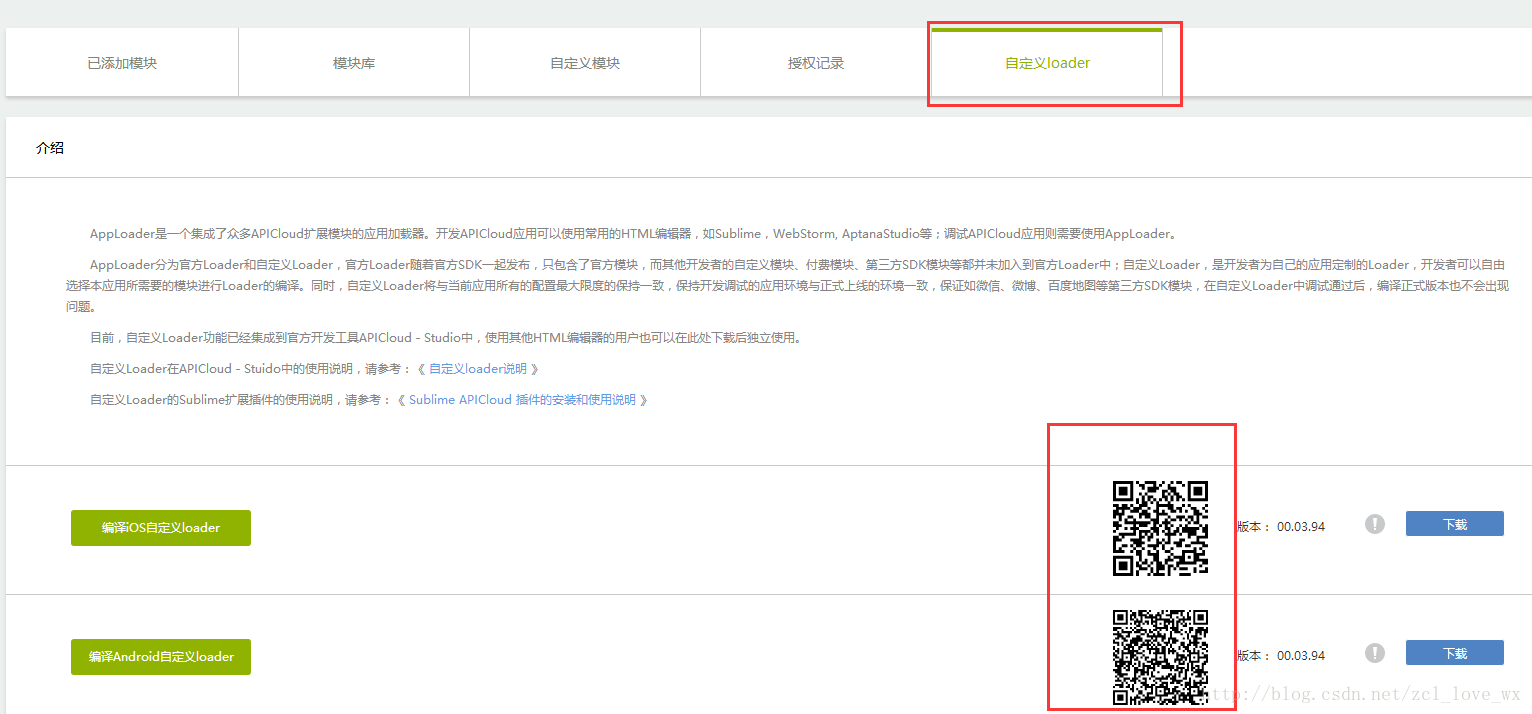The image size is (1532, 714).
Task: Click the 编译iOS自定义loader button
Action: click(x=161, y=528)
